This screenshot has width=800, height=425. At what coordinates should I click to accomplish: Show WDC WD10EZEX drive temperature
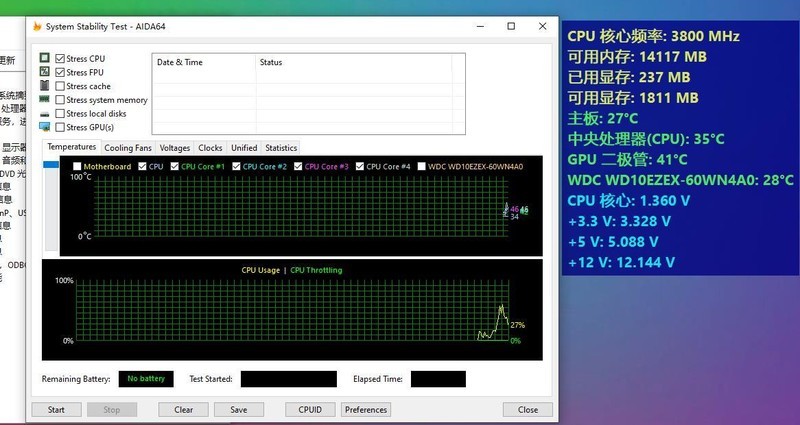(x=421, y=166)
